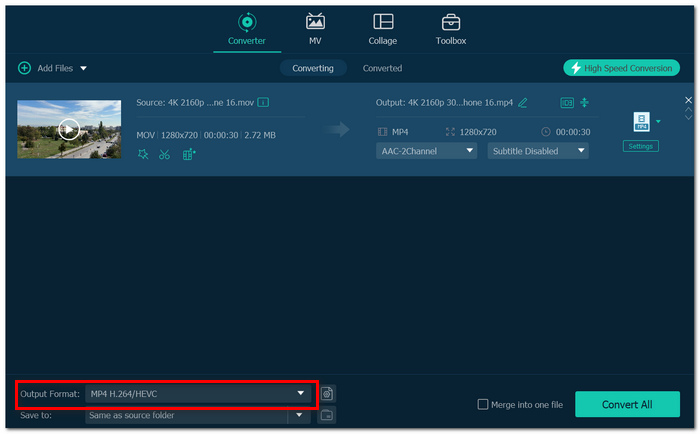
Task: Rename output file with pencil icon
Action: 523,103
